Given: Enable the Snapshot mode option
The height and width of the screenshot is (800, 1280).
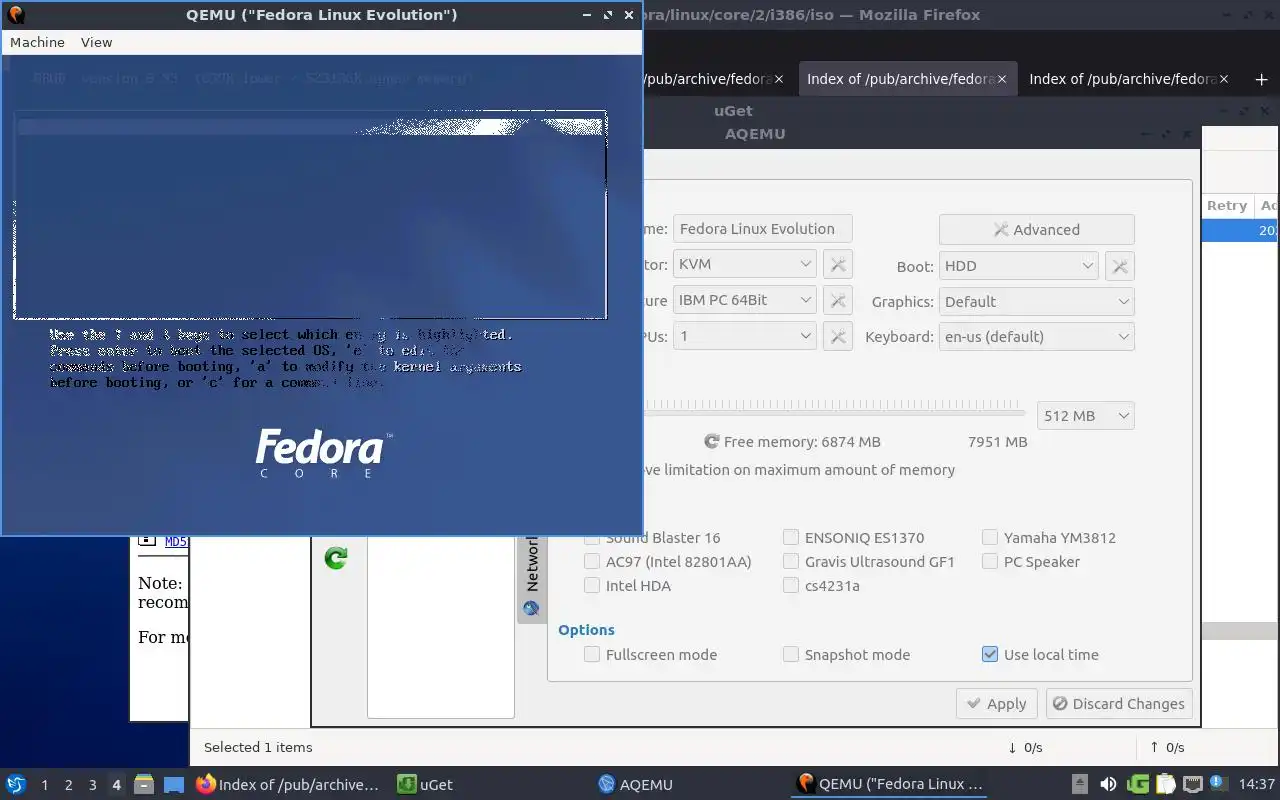Looking at the screenshot, I should pos(791,654).
